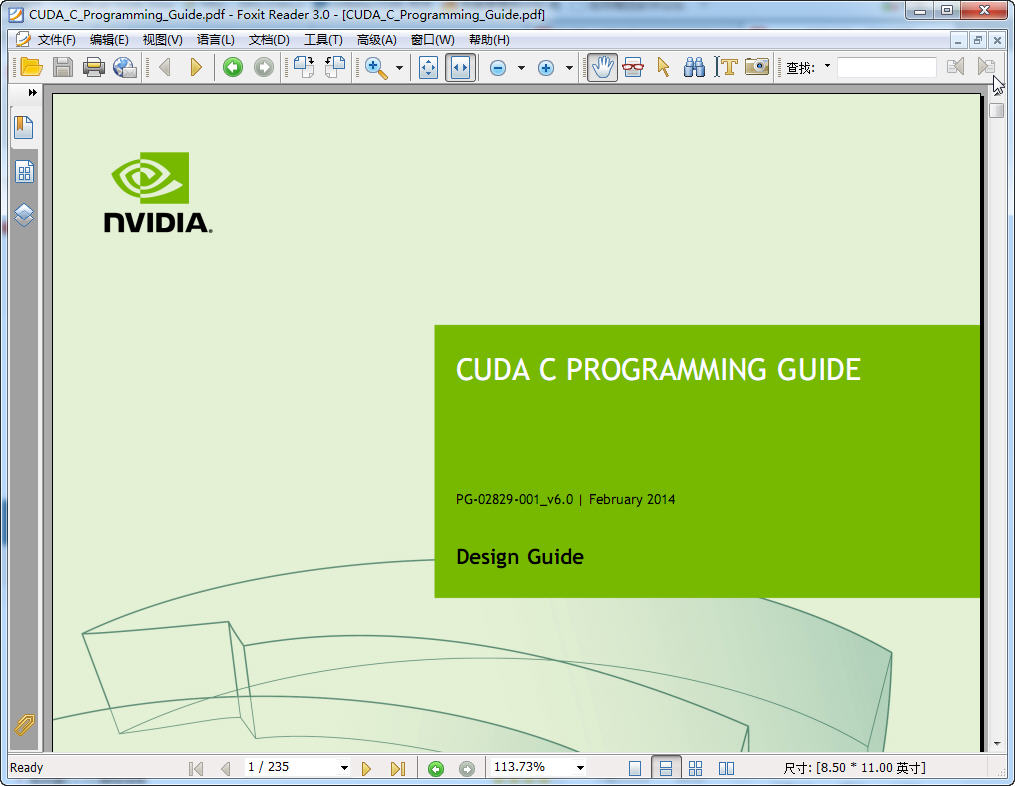The height and width of the screenshot is (786, 1015).
Task: Open search with the binoculars icon
Action: (694, 67)
